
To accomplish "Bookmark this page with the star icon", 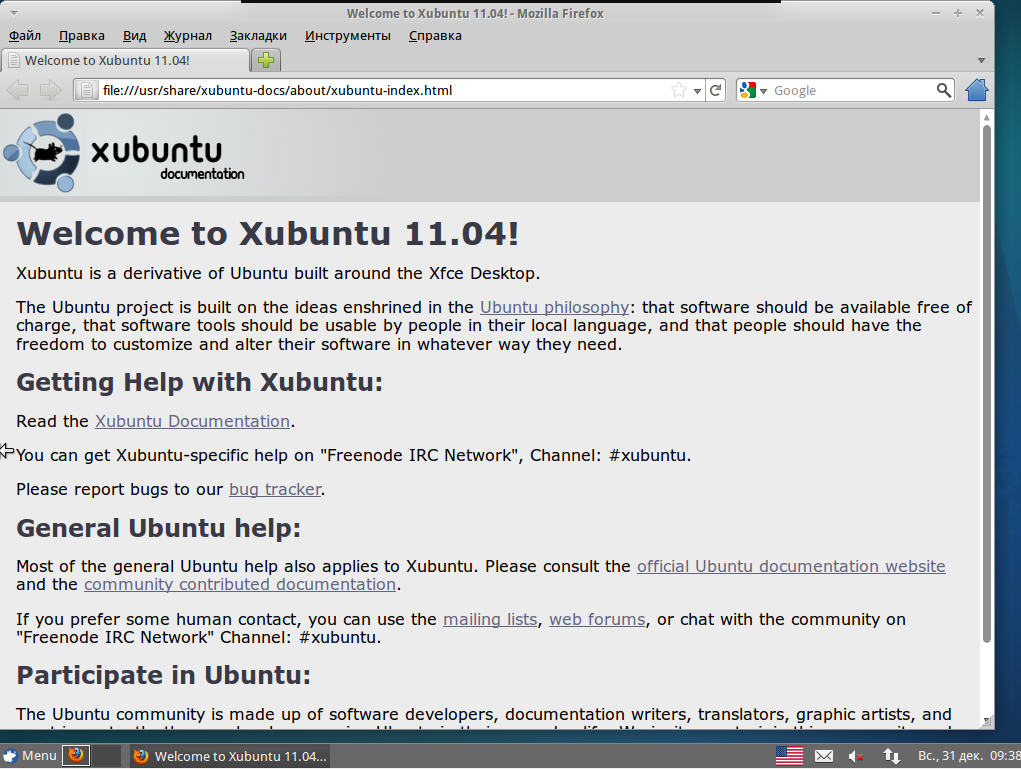I will point(678,91).
